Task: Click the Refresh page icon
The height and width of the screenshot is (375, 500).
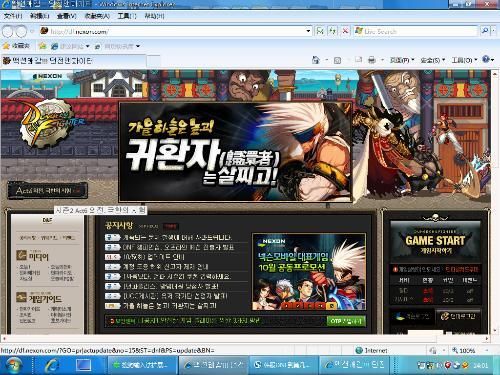Action: 332,31
